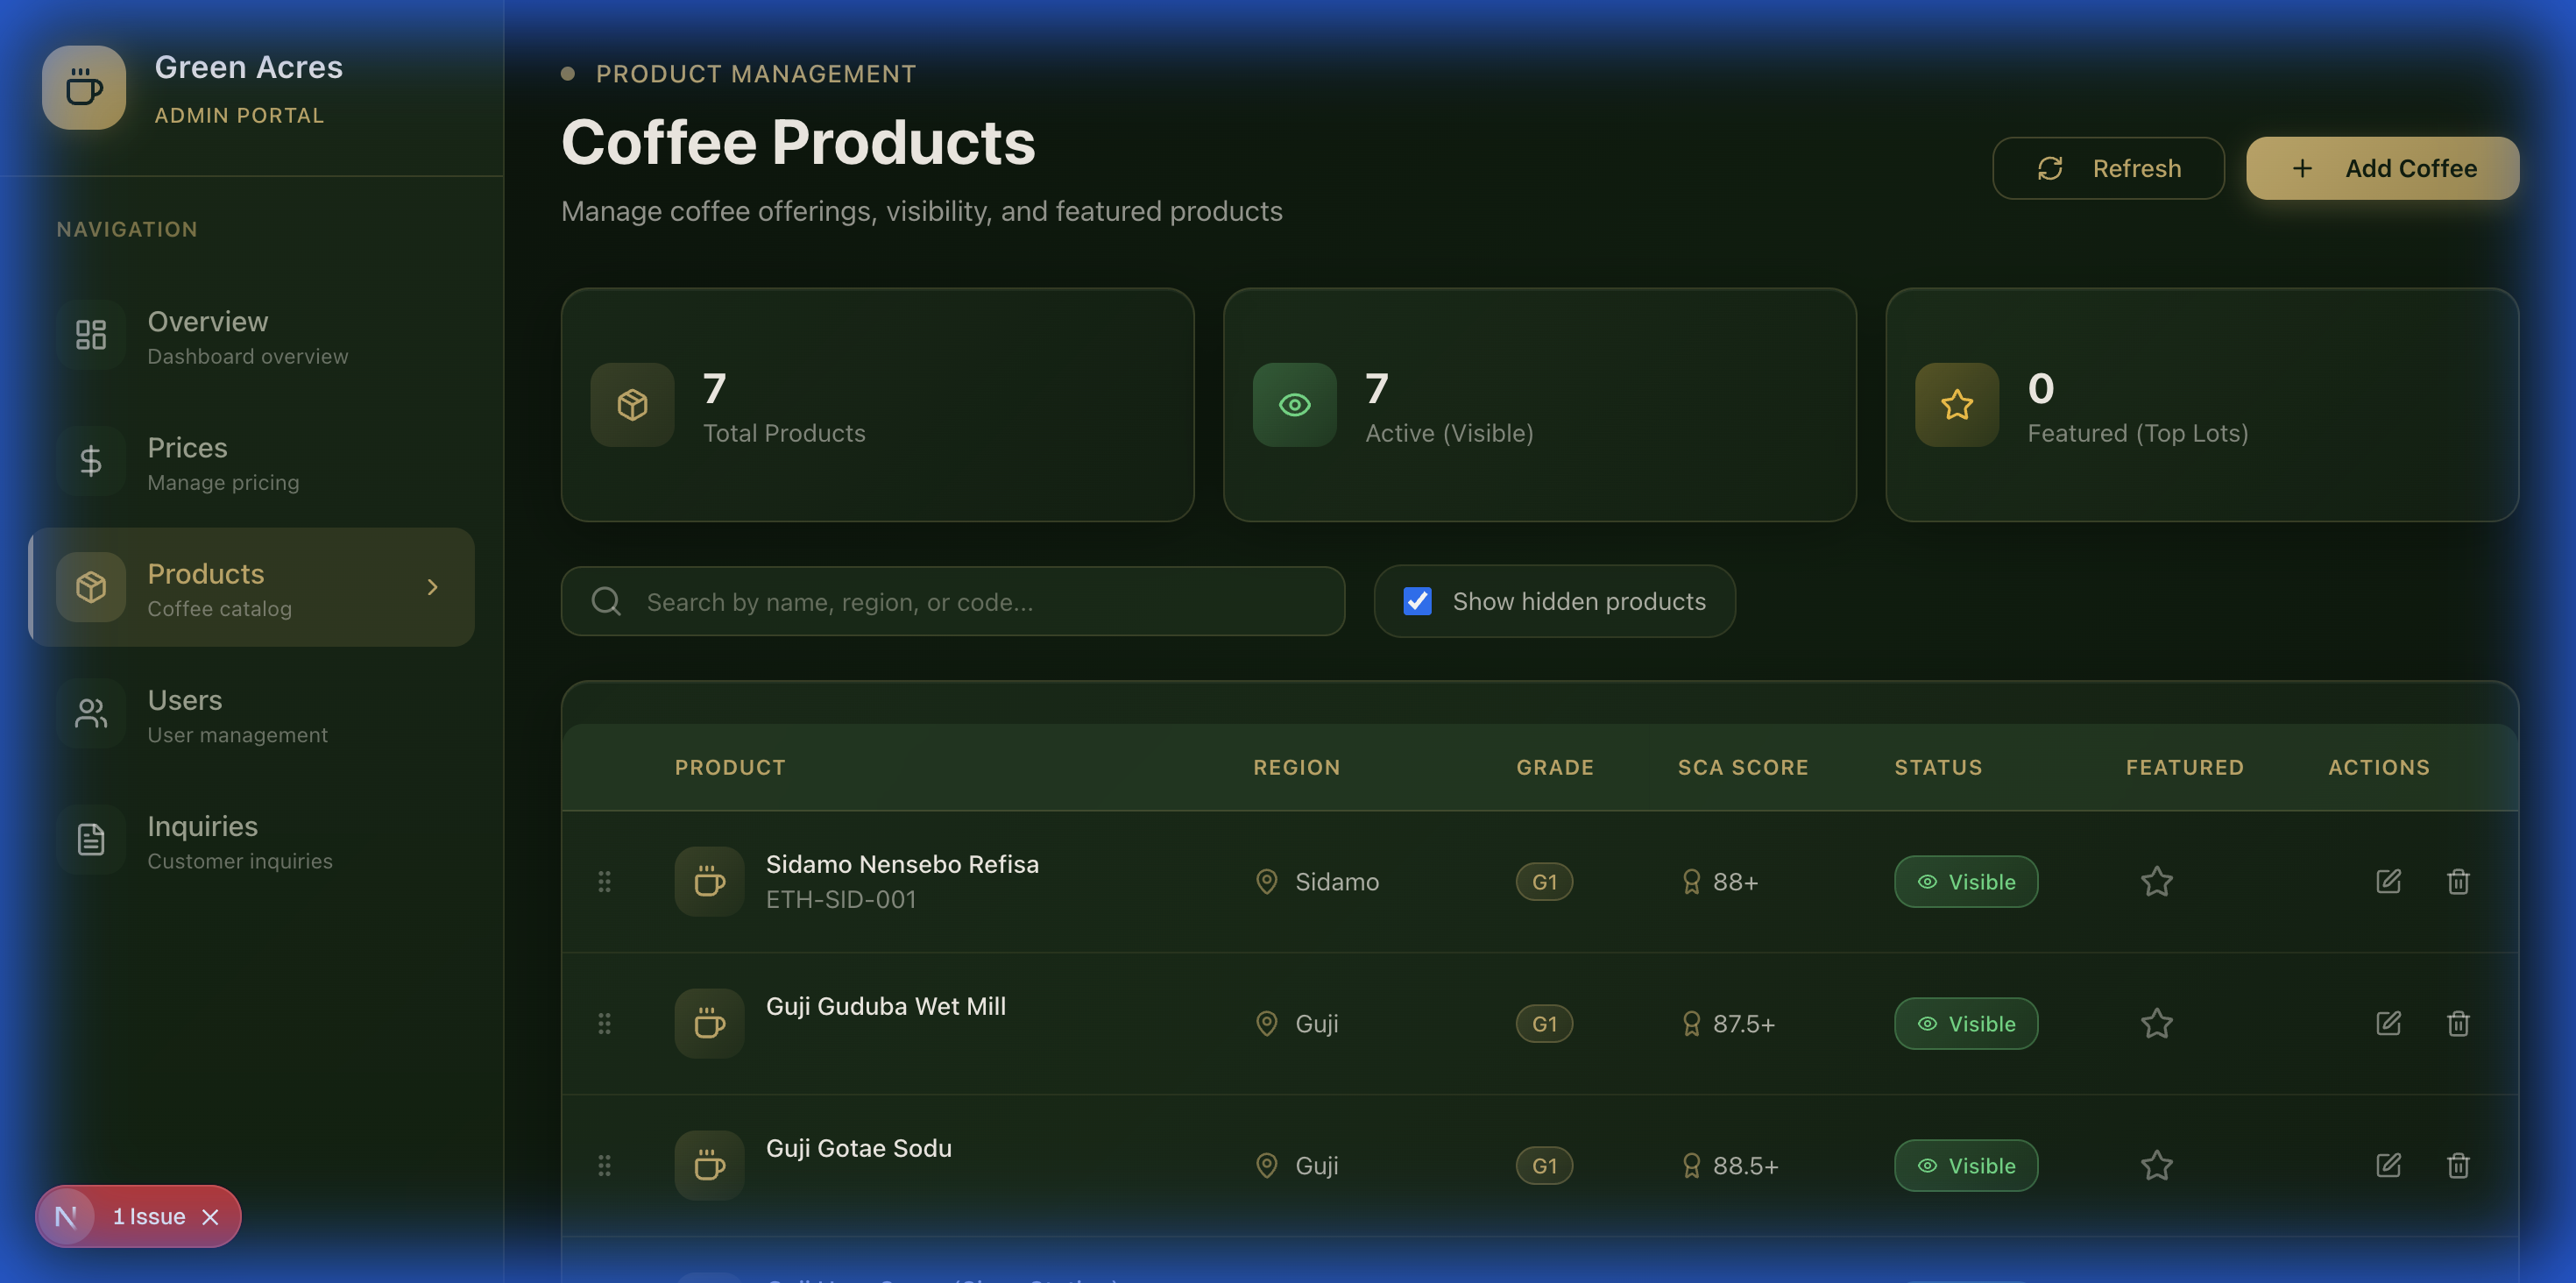Screen dimensions: 2576x1283
Task: Grab the drag handle for Guji Gotae Sodu row
Action: point(605,1164)
